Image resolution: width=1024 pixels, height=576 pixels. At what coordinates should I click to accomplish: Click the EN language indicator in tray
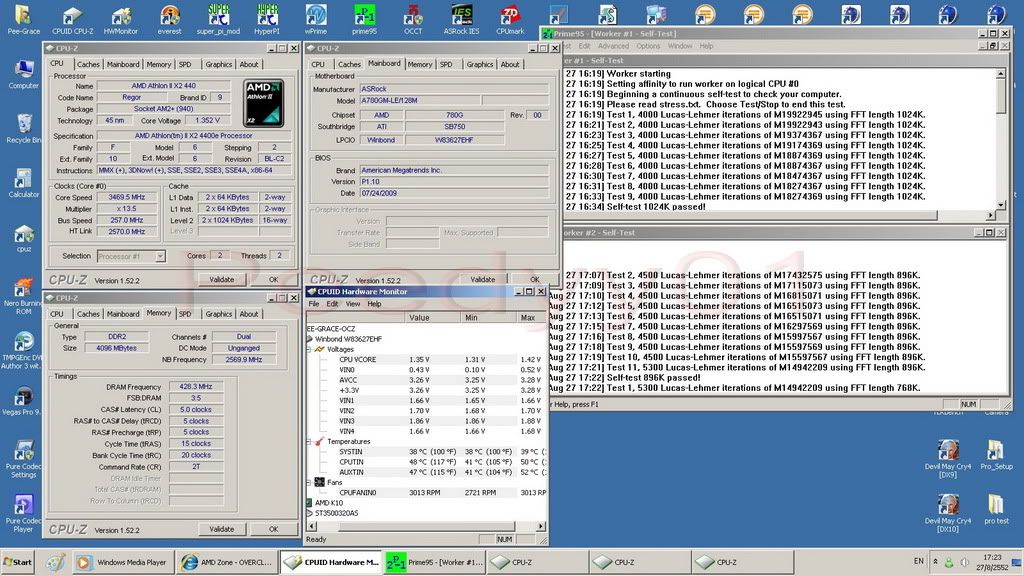[x=919, y=561]
